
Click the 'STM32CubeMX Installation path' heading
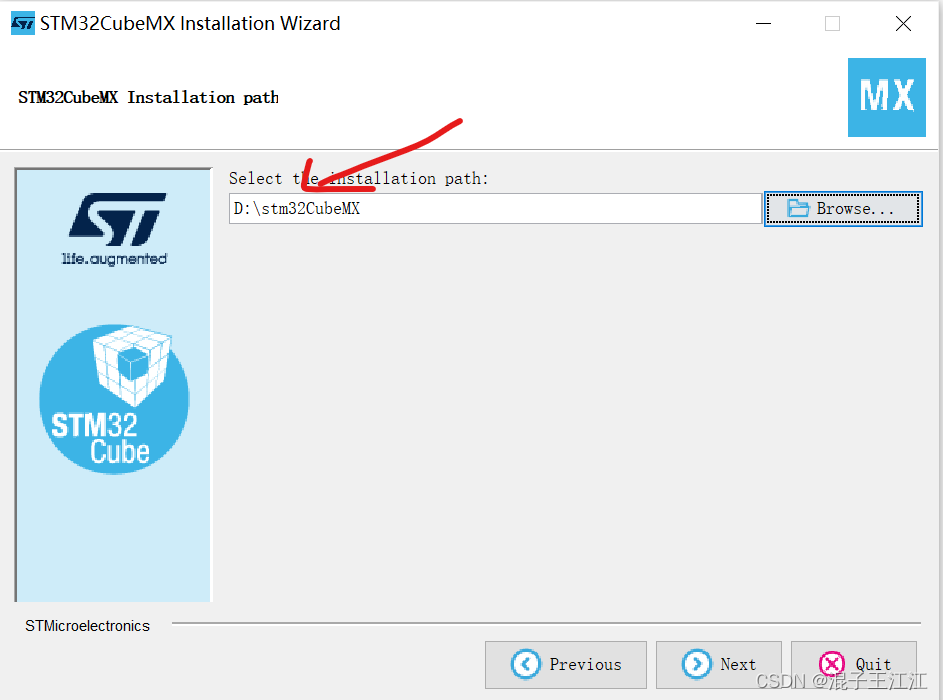pos(149,97)
